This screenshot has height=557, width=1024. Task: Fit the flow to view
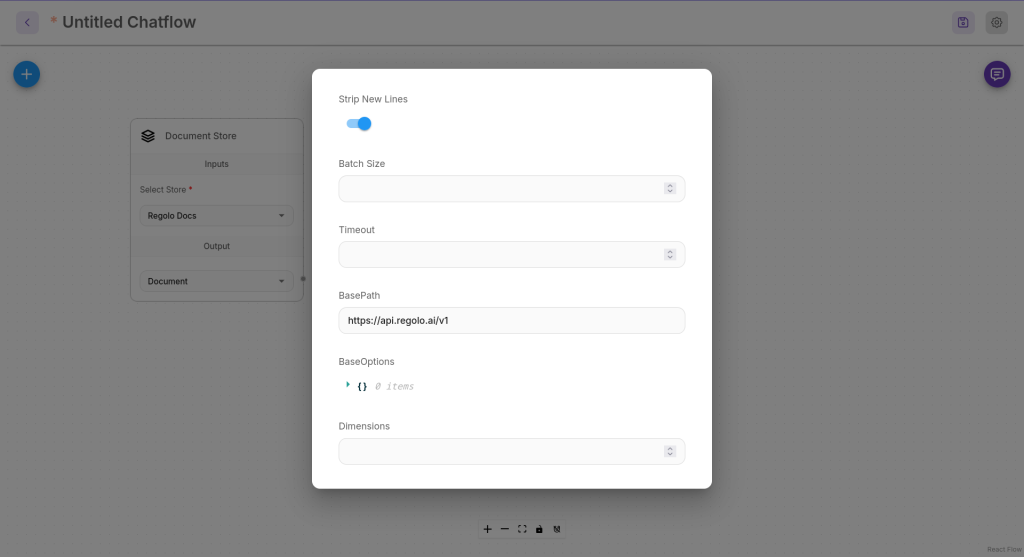[x=522, y=529]
